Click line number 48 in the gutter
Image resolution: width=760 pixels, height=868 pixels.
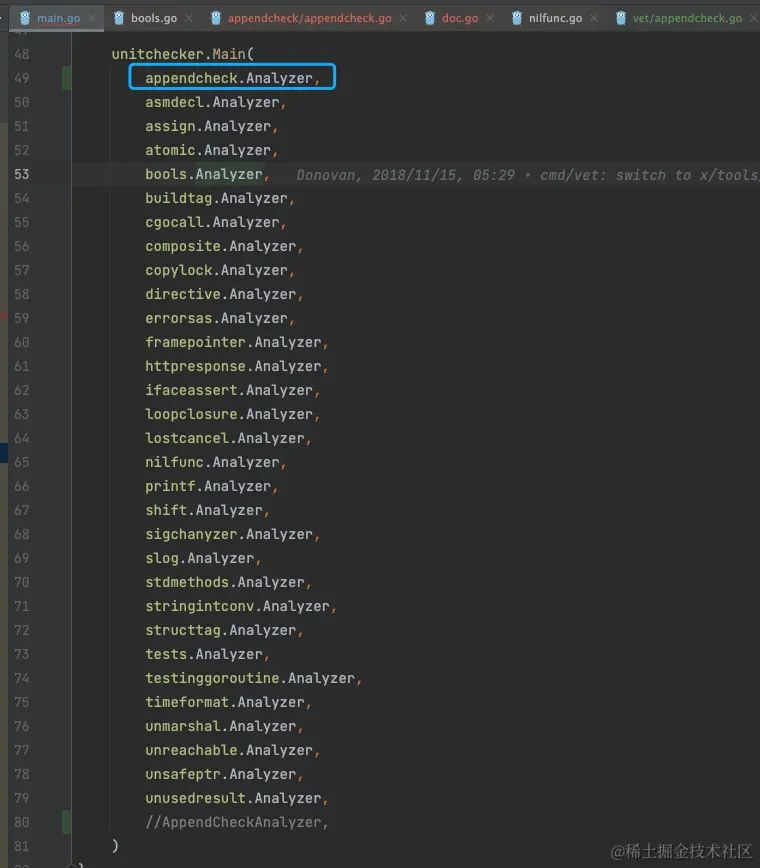(22, 54)
